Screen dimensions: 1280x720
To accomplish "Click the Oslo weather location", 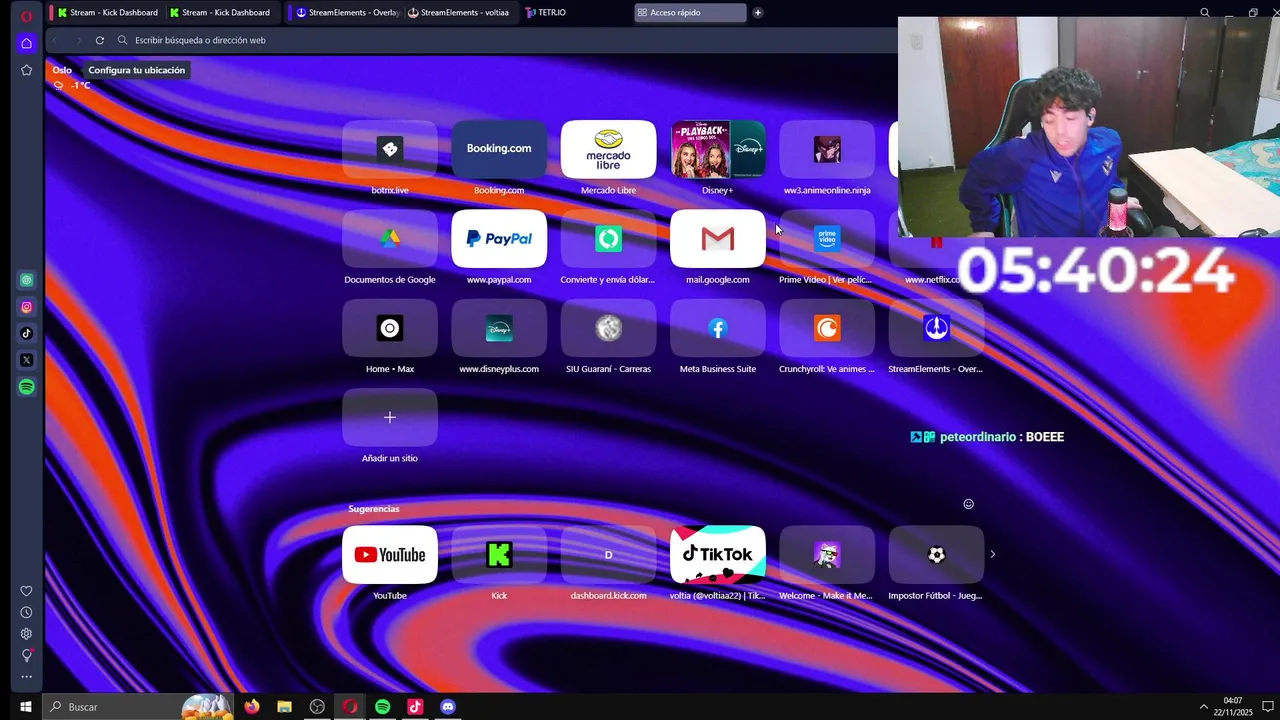I will (62, 70).
